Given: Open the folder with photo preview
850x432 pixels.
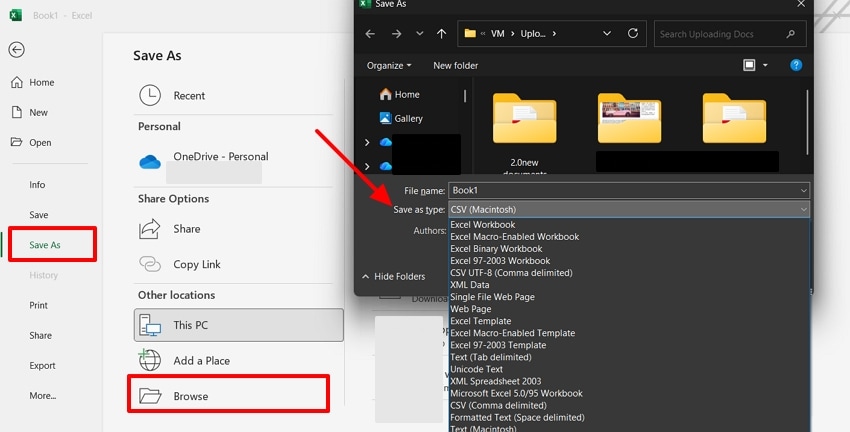Looking at the screenshot, I should (629, 118).
